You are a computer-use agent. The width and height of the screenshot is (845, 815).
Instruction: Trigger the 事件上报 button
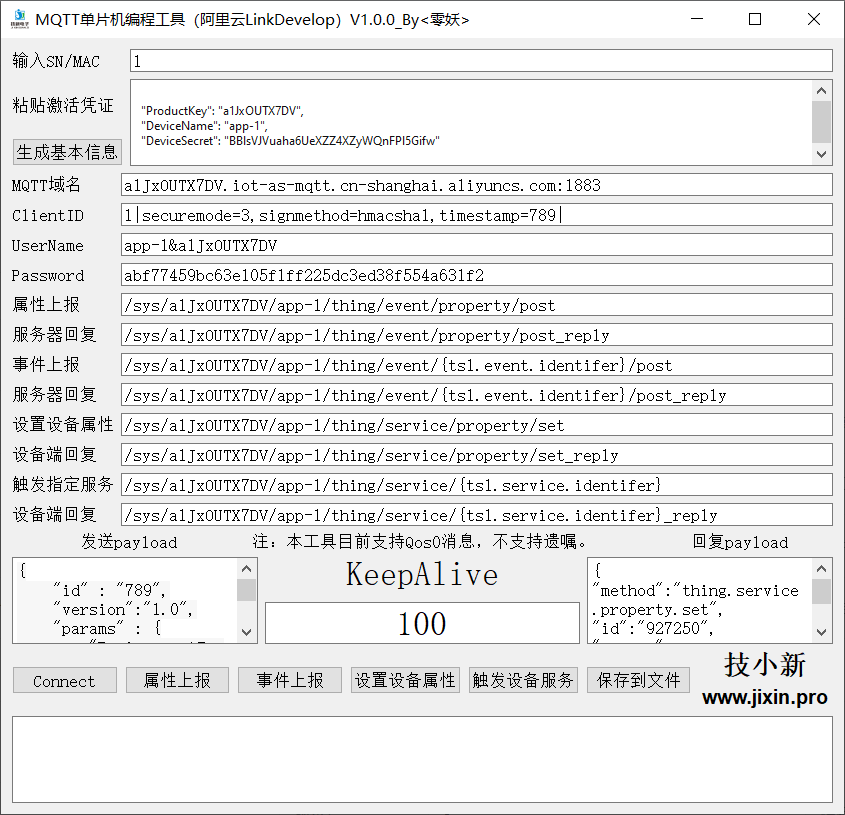[x=290, y=680]
